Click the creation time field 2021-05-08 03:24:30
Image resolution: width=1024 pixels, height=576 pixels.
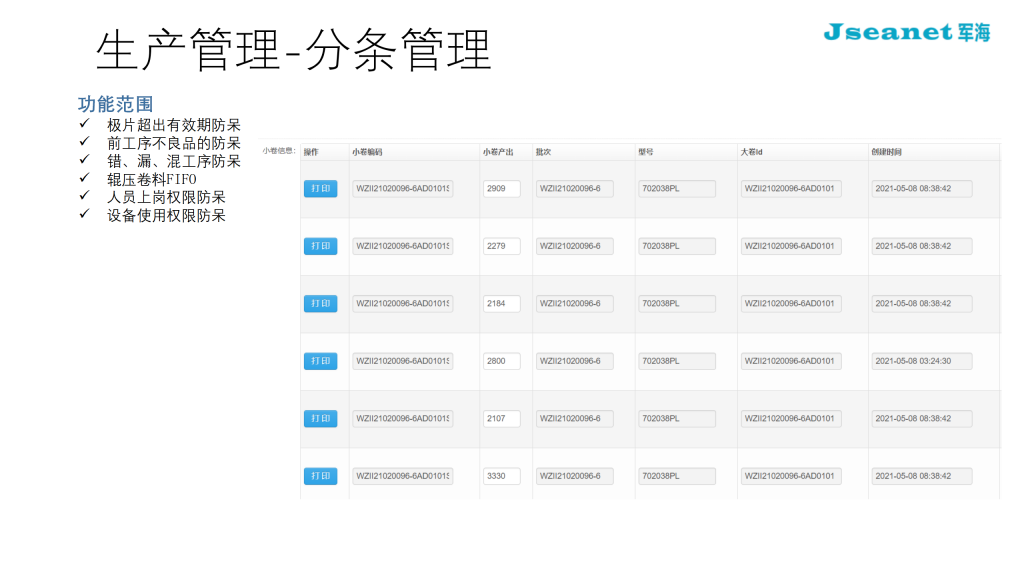click(x=921, y=361)
